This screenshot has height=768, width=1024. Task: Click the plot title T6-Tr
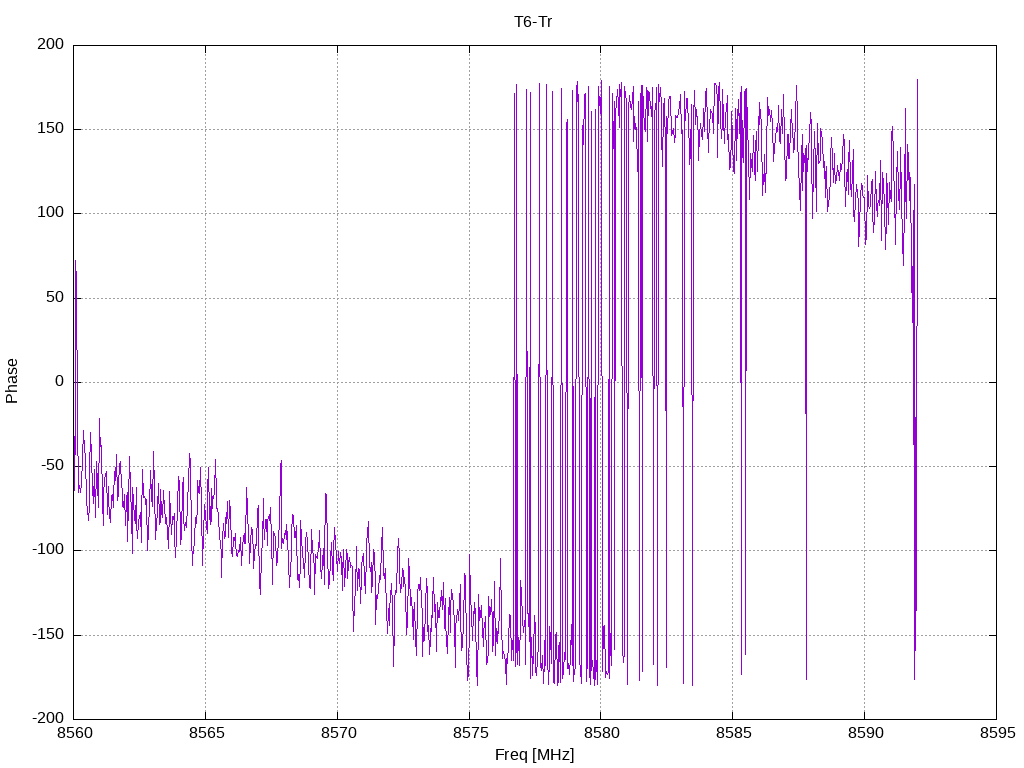[533, 22]
